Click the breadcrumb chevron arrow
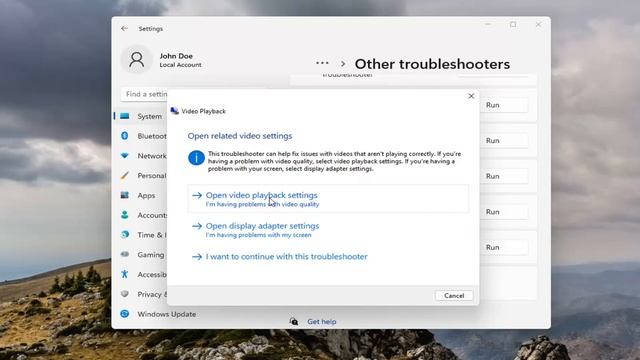This screenshot has height=360, width=640. 343,64
